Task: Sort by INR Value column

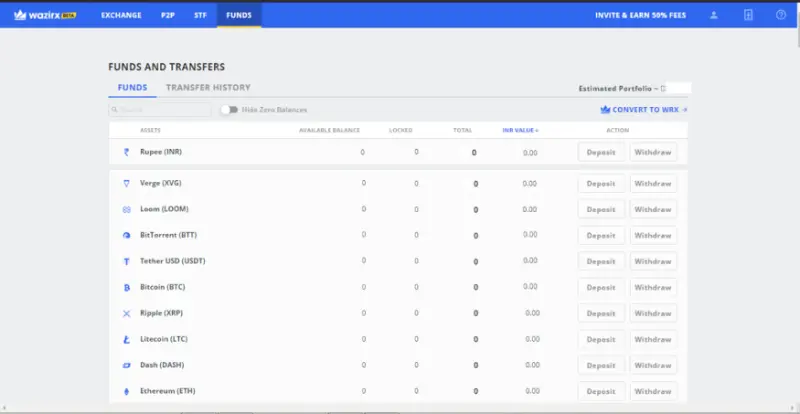Action: (x=520, y=130)
